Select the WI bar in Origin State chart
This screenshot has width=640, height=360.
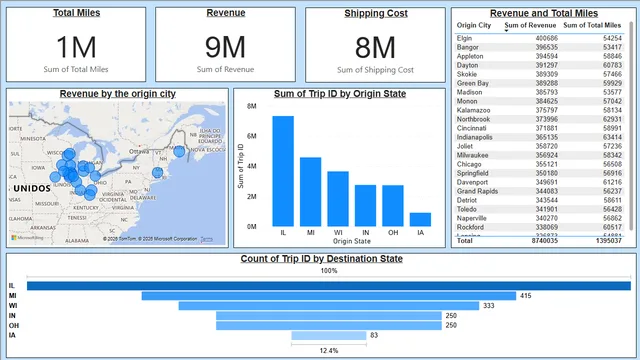point(338,199)
